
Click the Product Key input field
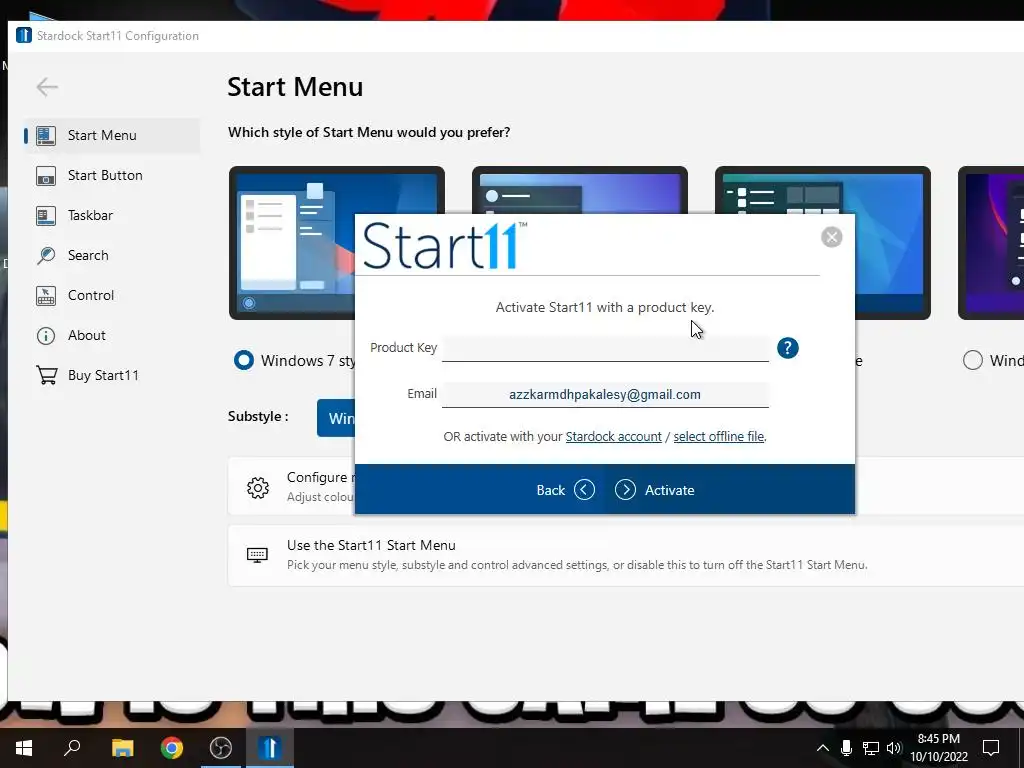(605, 347)
